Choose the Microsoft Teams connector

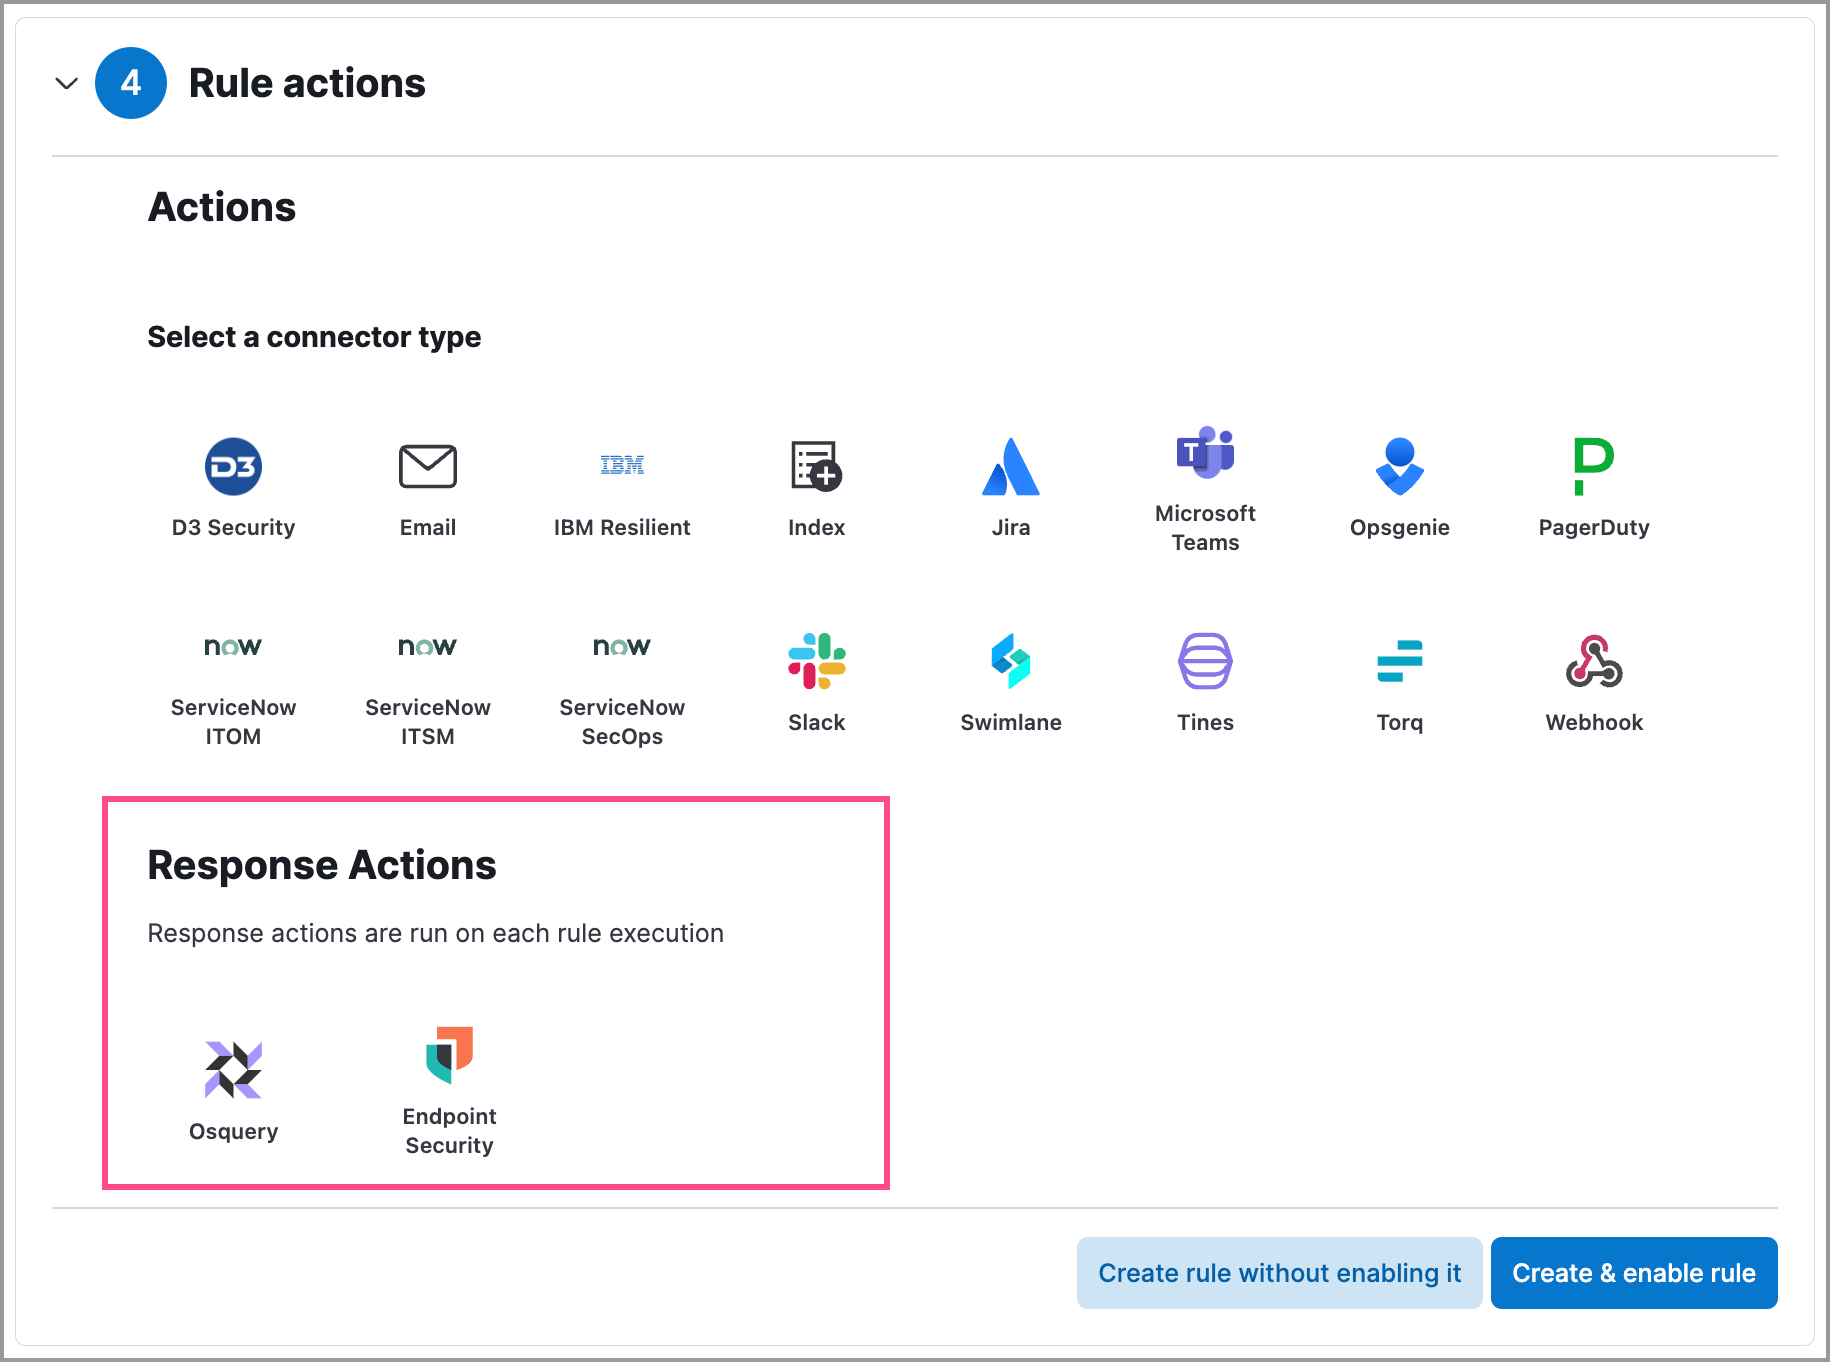(x=1205, y=487)
